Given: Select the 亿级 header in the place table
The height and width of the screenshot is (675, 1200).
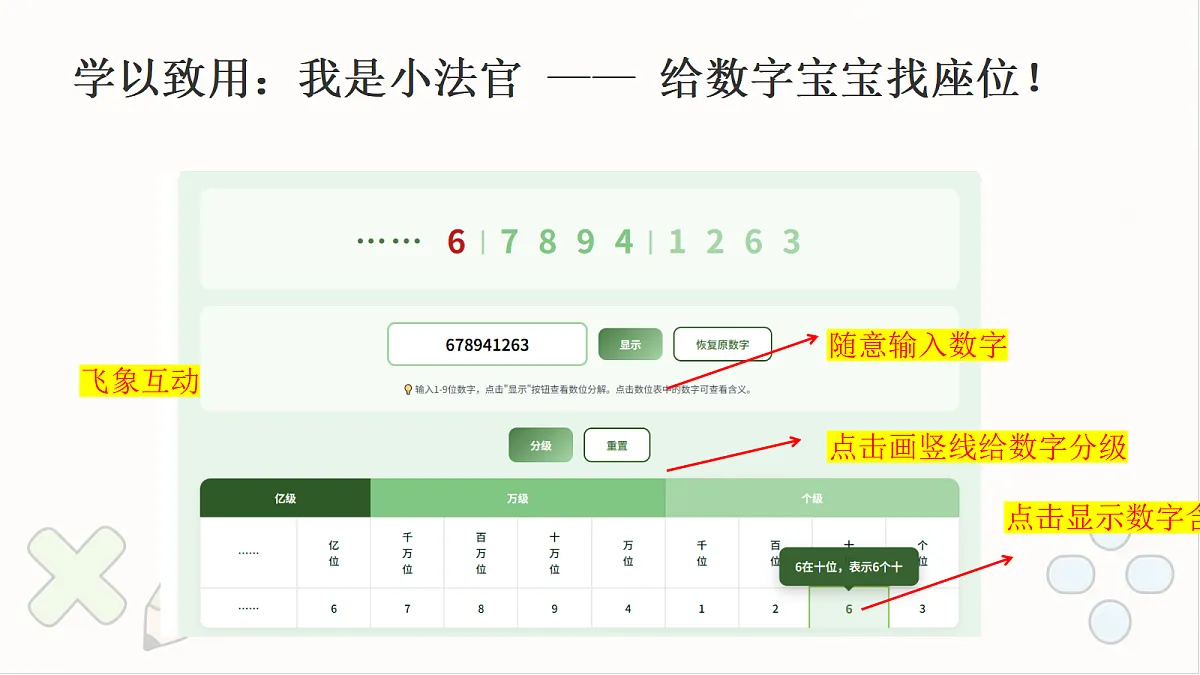Looking at the screenshot, I should click(285, 498).
